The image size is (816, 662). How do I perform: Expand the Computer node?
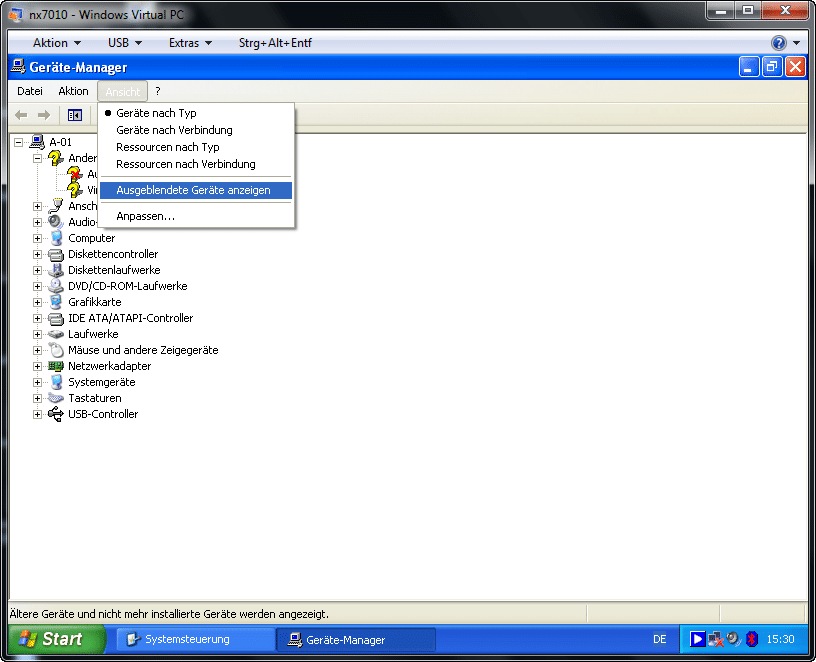click(x=37, y=238)
